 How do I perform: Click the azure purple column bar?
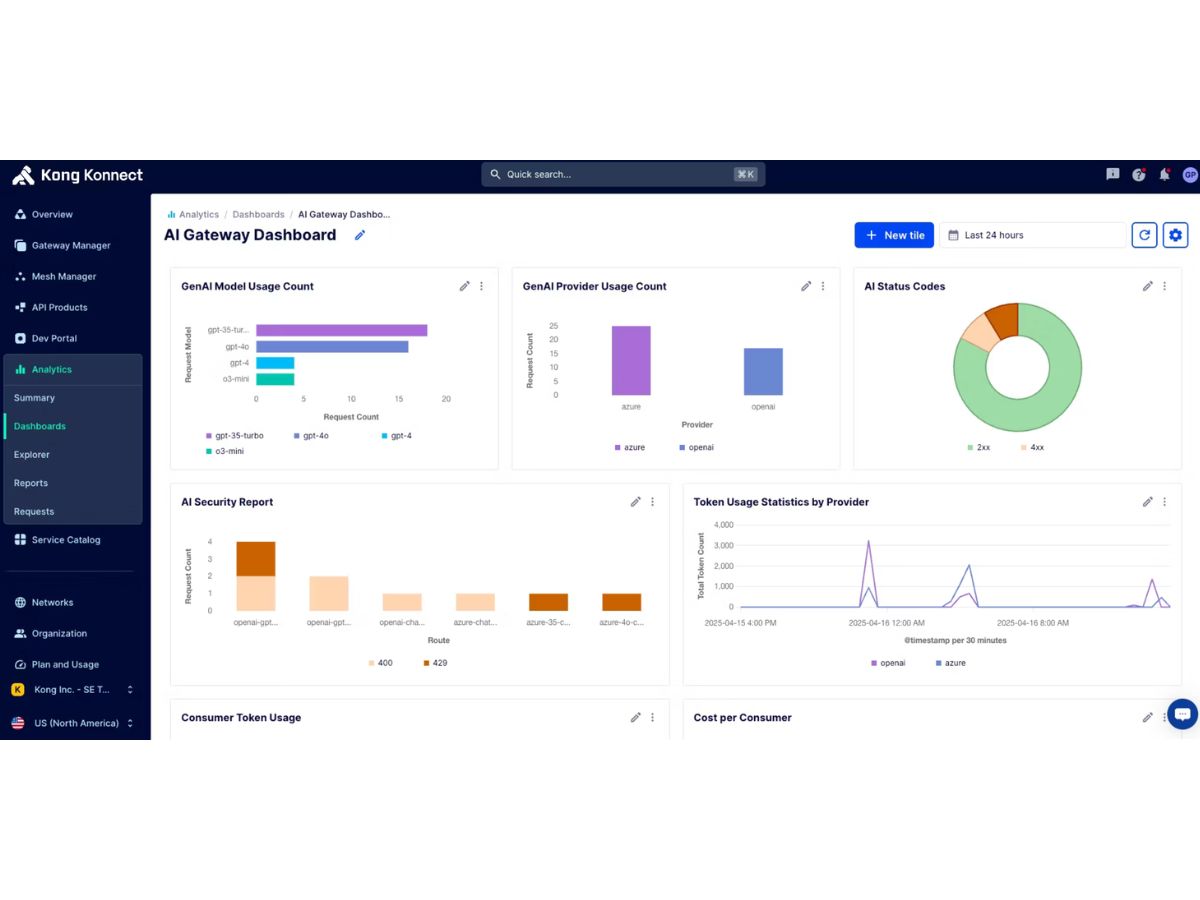pyautogui.click(x=631, y=361)
